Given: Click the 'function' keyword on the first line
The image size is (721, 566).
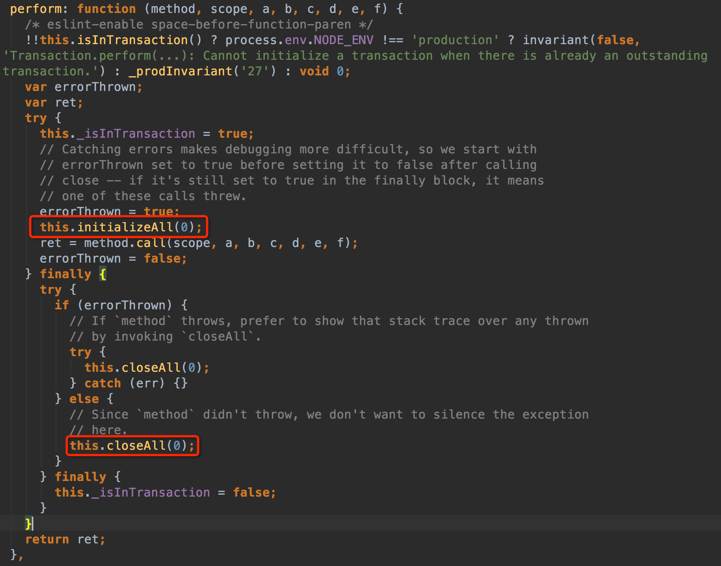Looking at the screenshot, I should tap(106, 9).
